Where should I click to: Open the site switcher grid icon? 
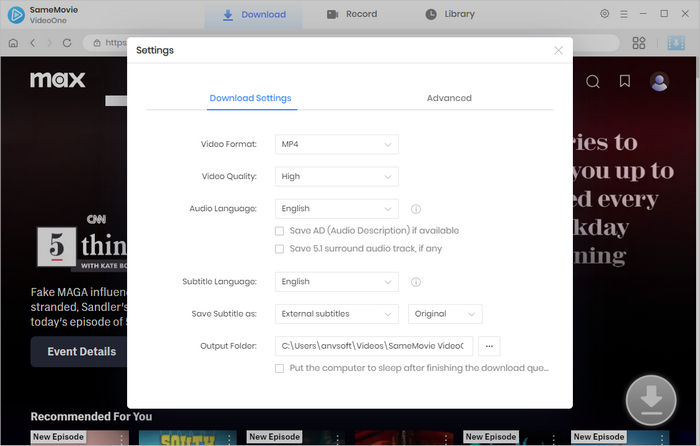[x=639, y=43]
